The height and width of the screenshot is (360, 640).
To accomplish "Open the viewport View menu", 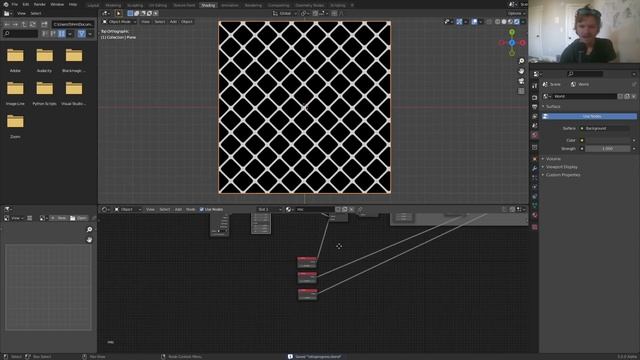I will (x=145, y=22).
